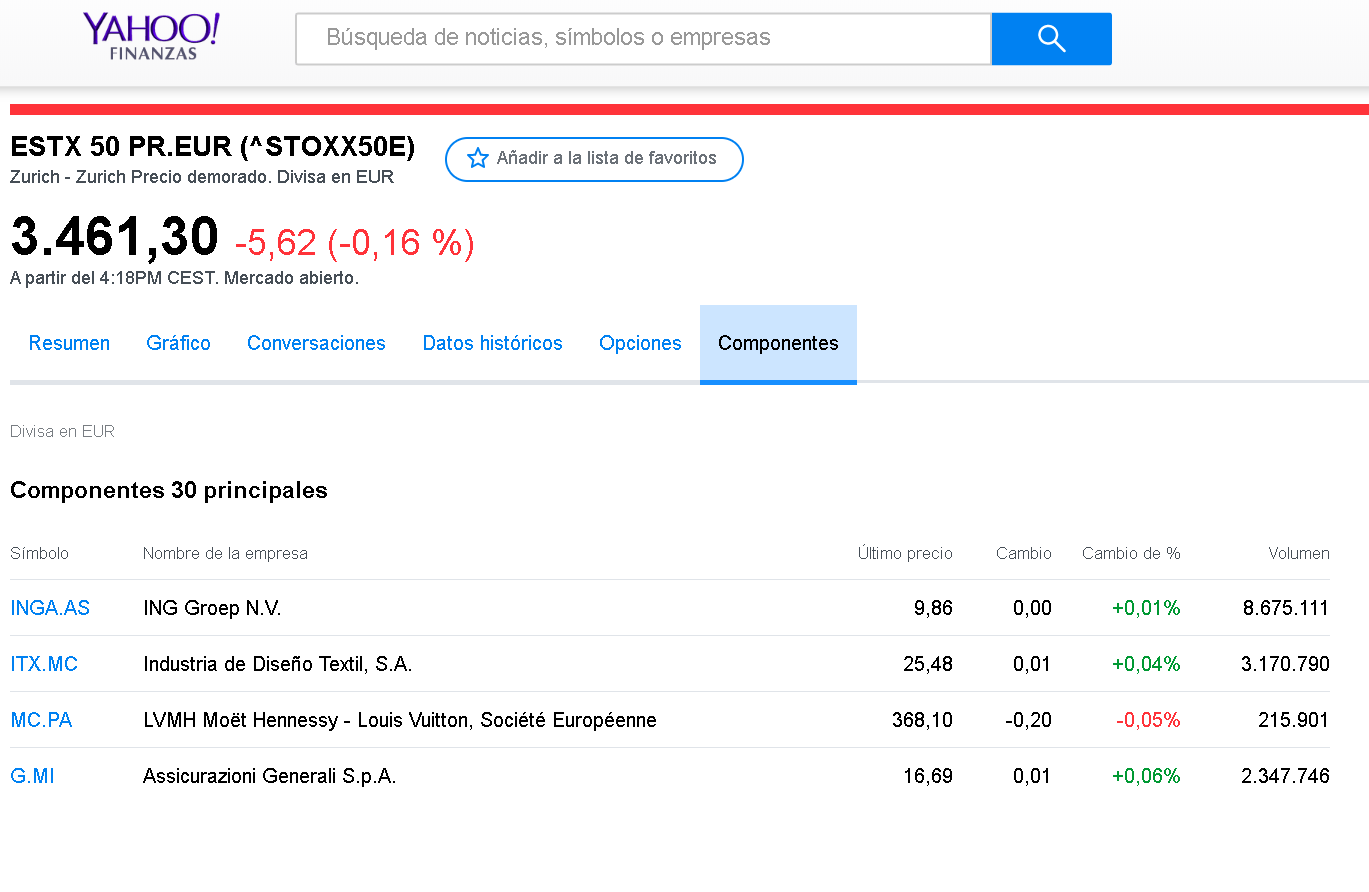This screenshot has width=1369, height=892.
Task: Click the Componentes 30 principales heading
Action: coord(169,491)
